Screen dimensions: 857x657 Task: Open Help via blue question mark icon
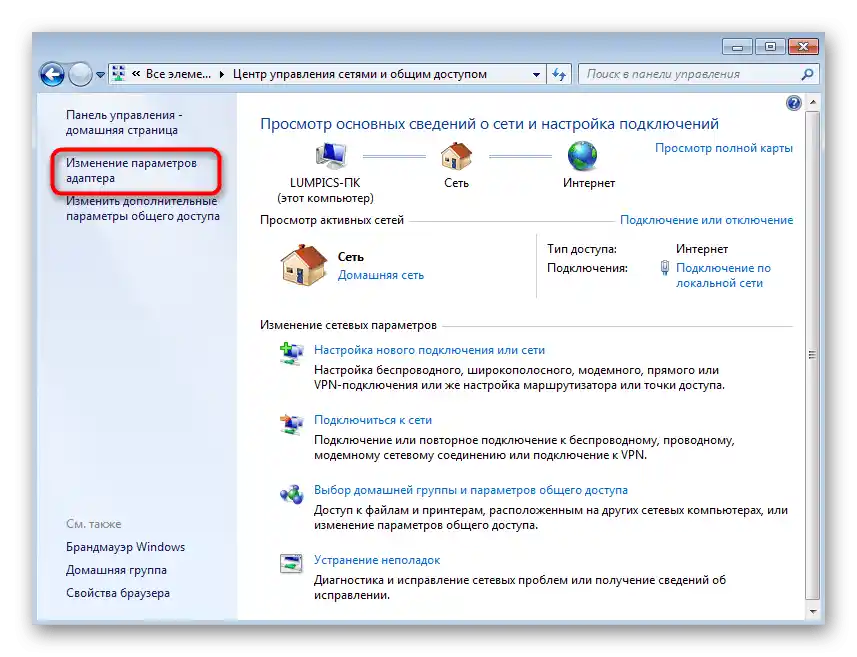pyautogui.click(x=793, y=103)
